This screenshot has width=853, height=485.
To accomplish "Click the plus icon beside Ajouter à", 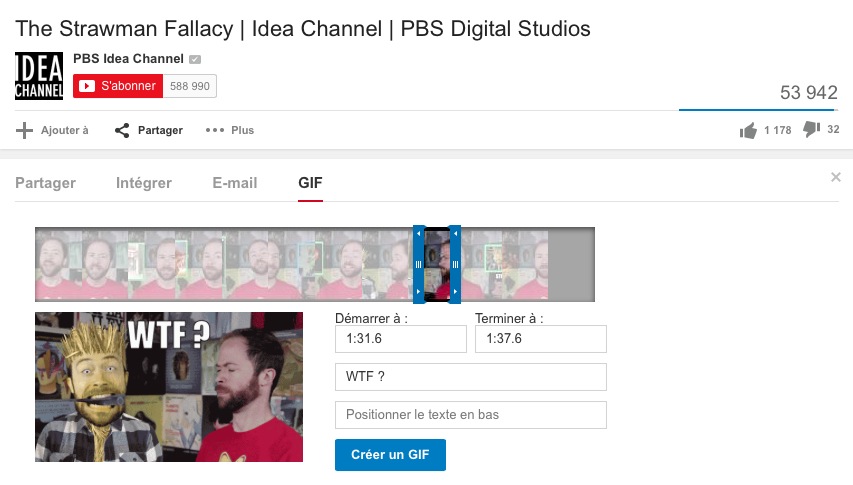I will click(24, 130).
